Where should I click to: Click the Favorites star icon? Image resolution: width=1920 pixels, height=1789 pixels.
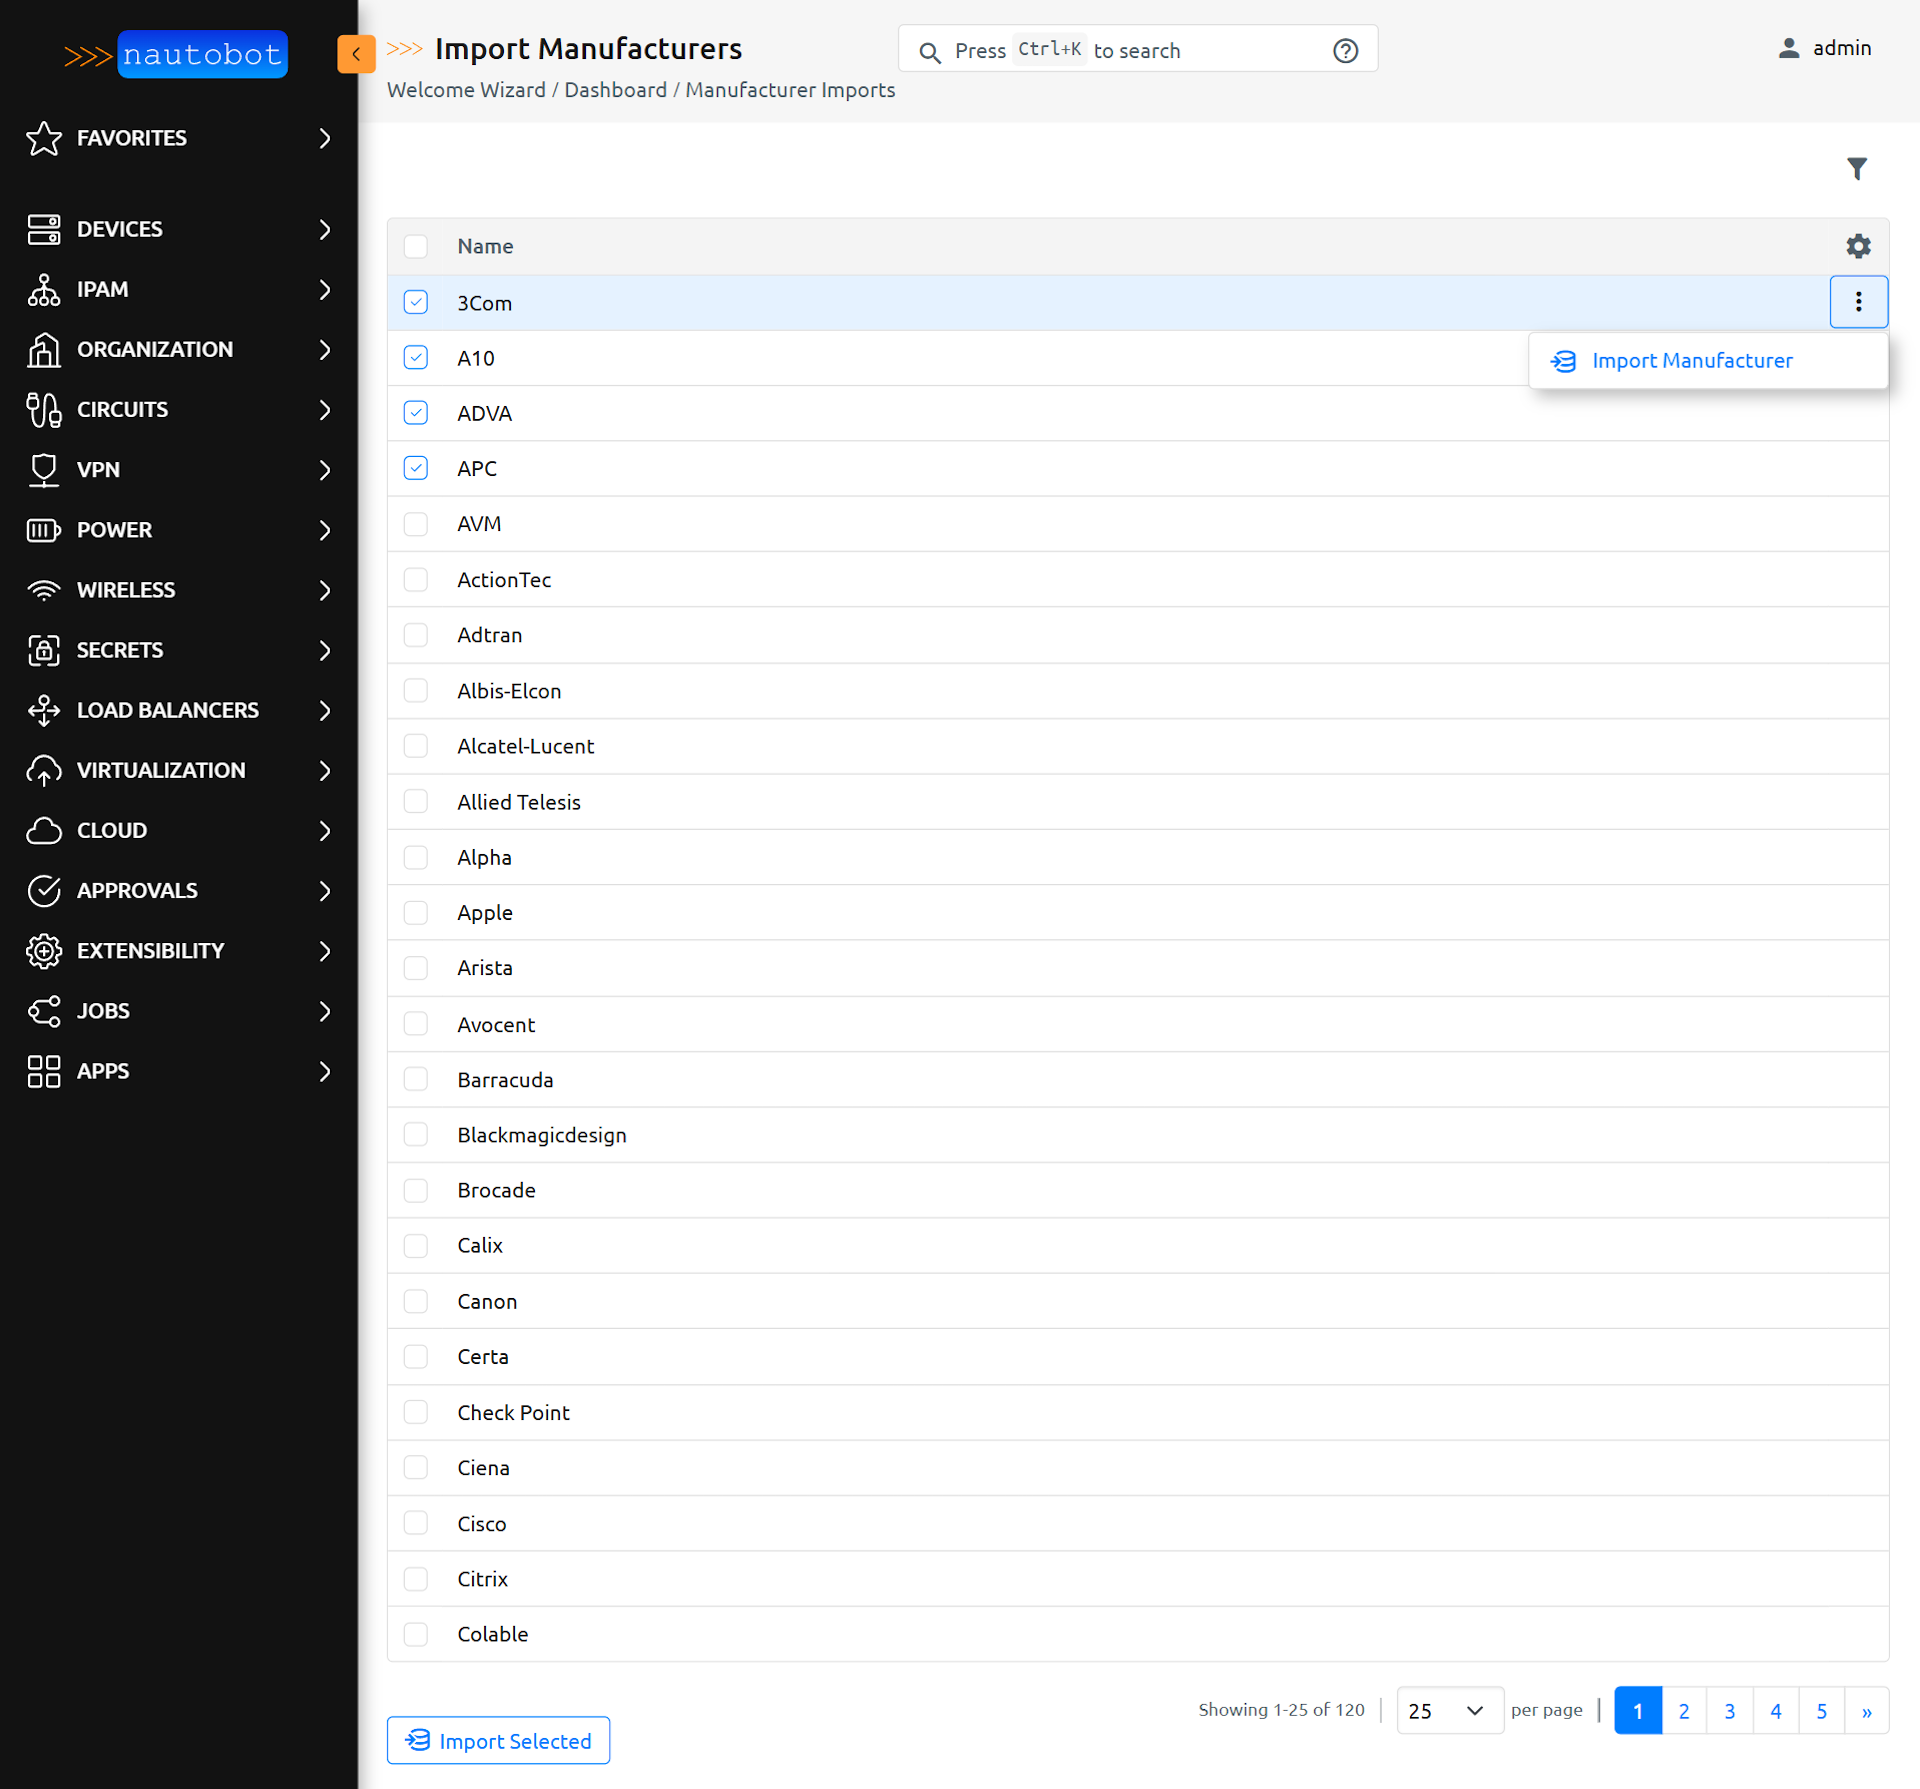[x=44, y=138]
